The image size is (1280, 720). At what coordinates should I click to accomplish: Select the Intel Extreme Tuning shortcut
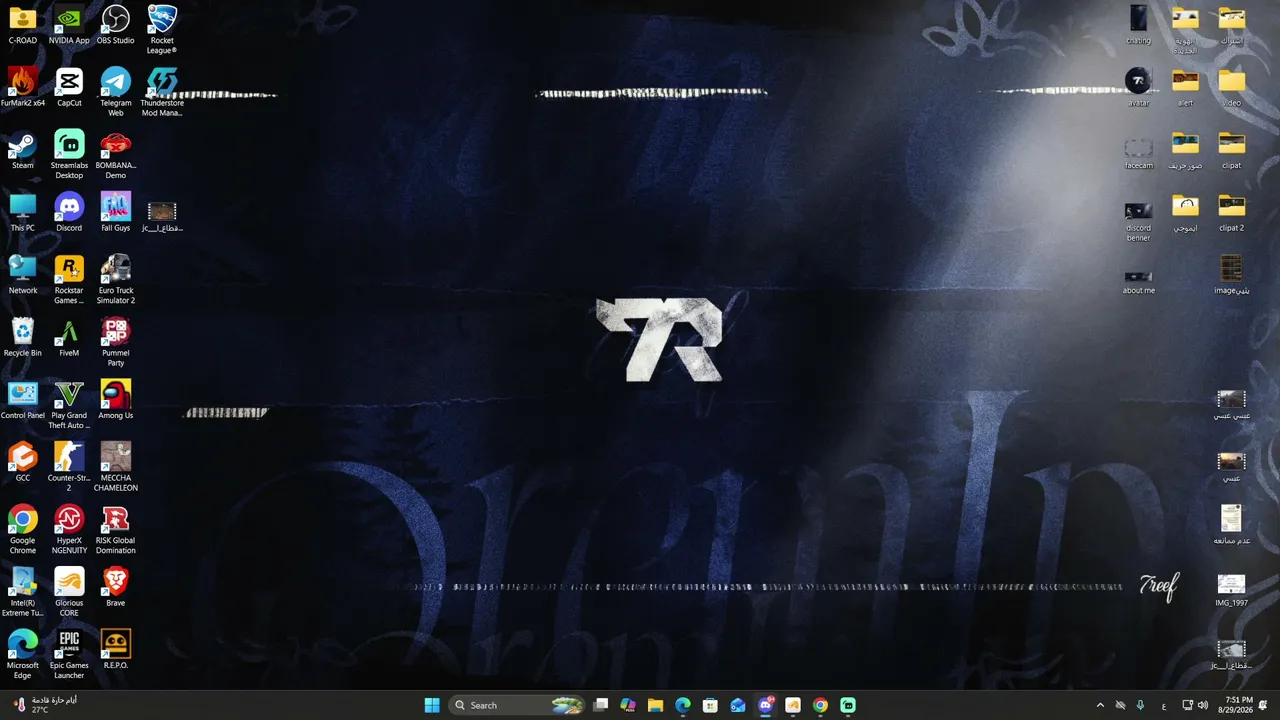23,592
